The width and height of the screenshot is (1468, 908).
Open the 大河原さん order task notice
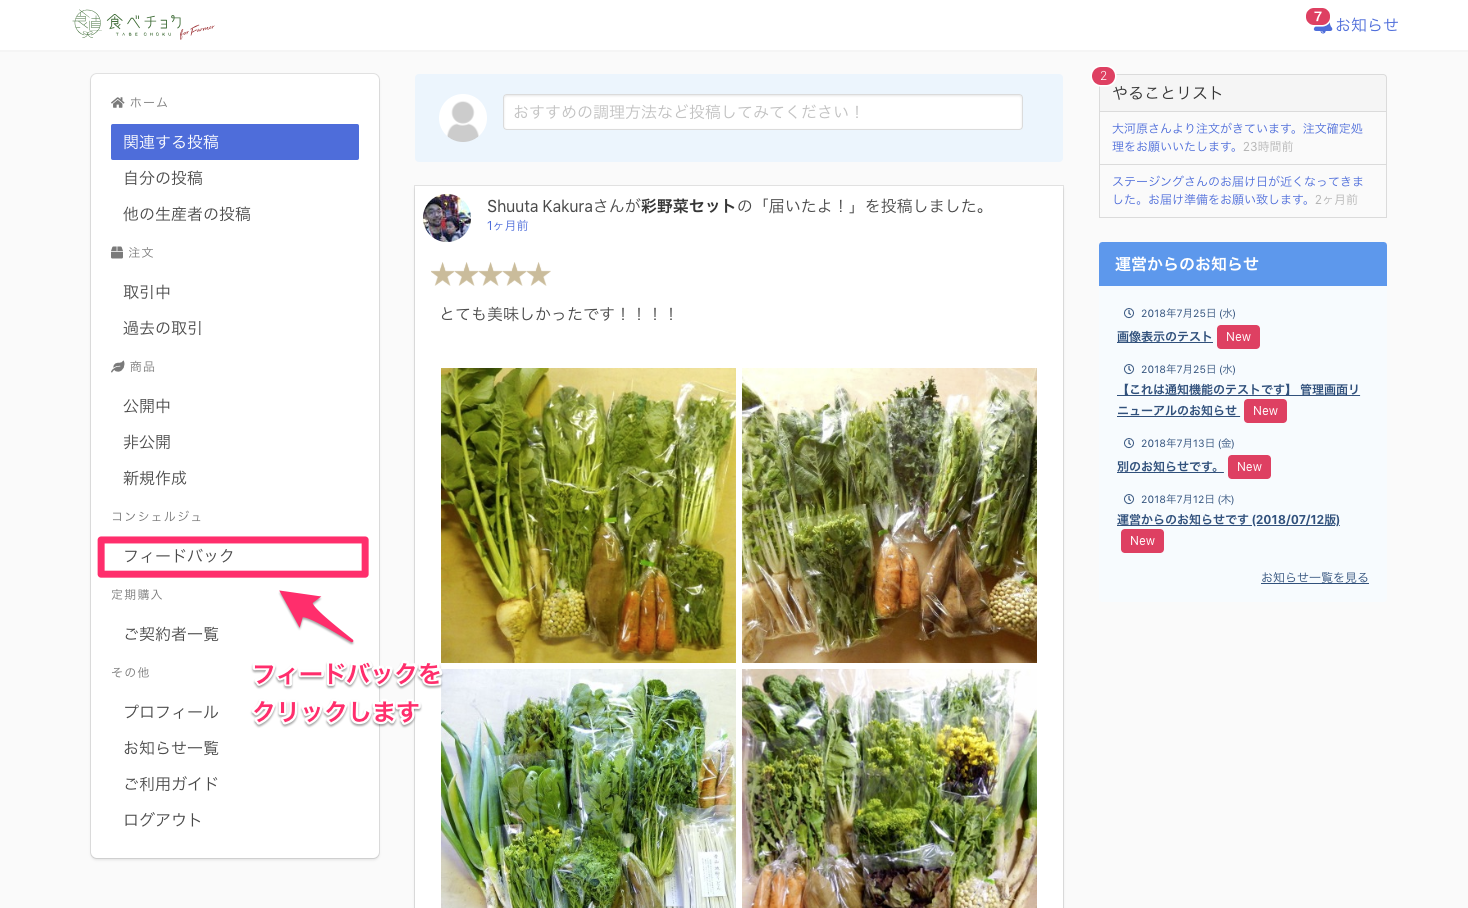click(x=1236, y=137)
